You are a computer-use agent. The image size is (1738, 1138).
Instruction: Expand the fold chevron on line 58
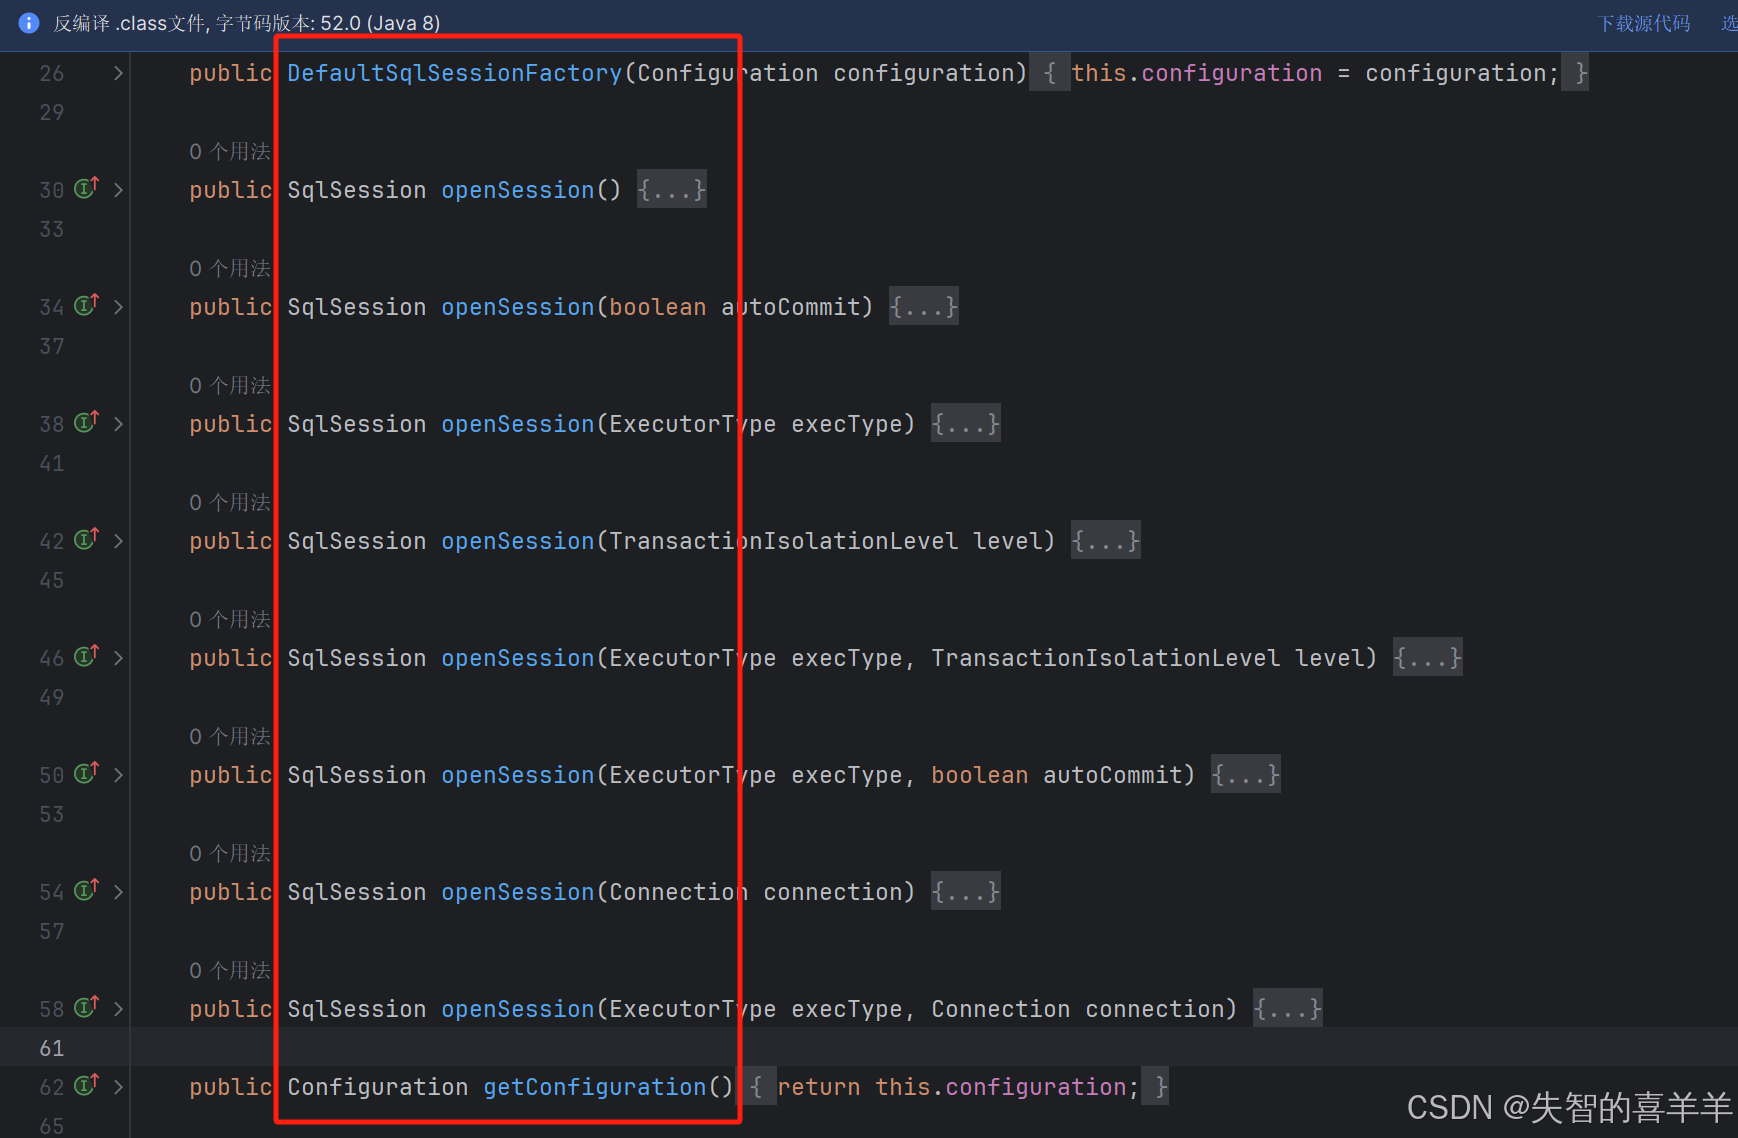click(x=118, y=1008)
